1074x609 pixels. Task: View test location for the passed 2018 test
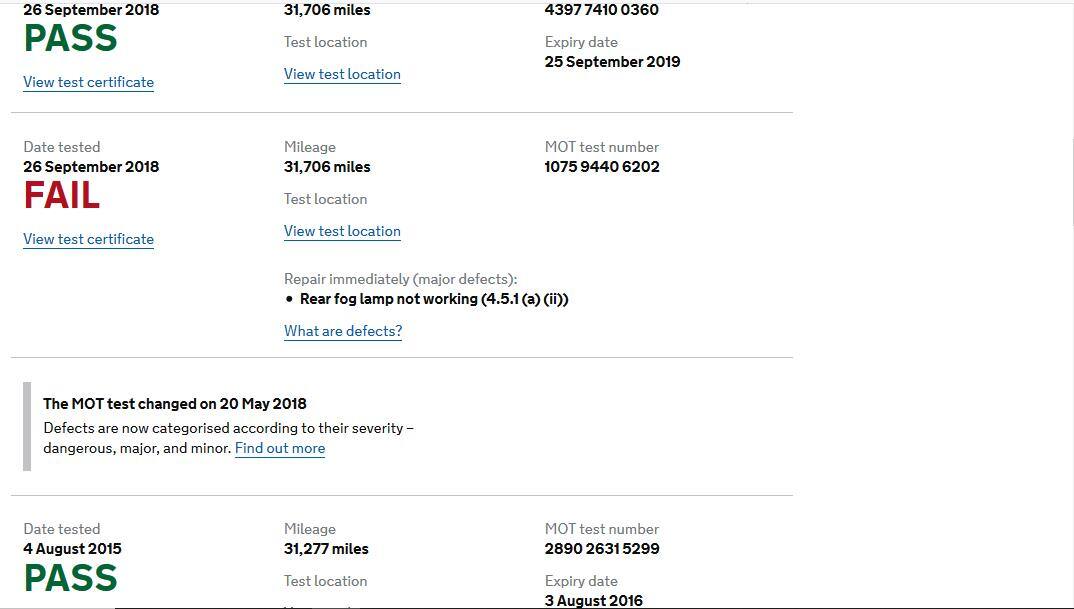tap(342, 74)
